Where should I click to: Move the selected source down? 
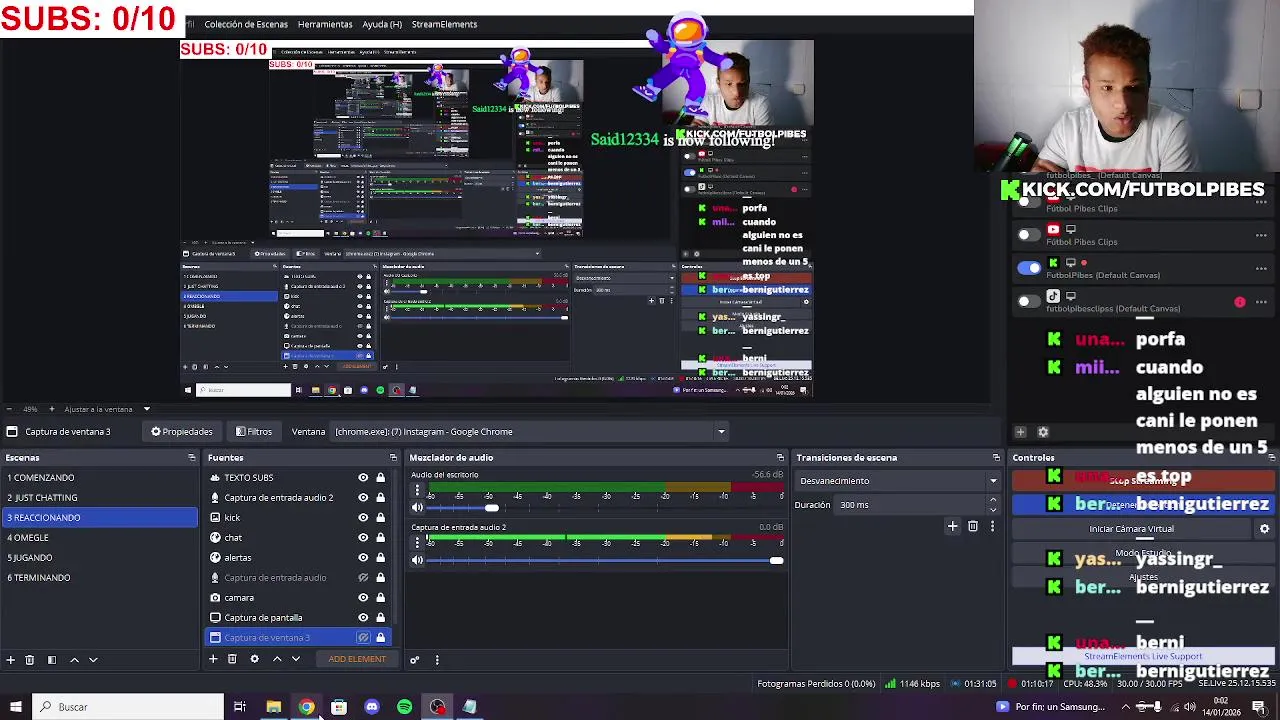tap(295, 659)
